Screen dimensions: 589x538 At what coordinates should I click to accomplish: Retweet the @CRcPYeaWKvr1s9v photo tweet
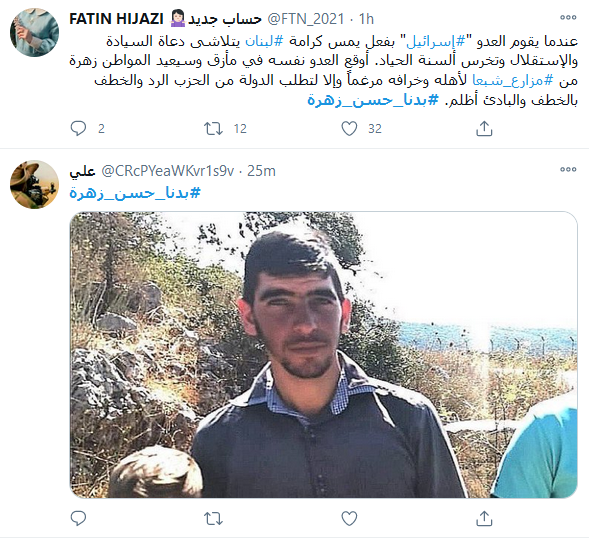(213, 518)
